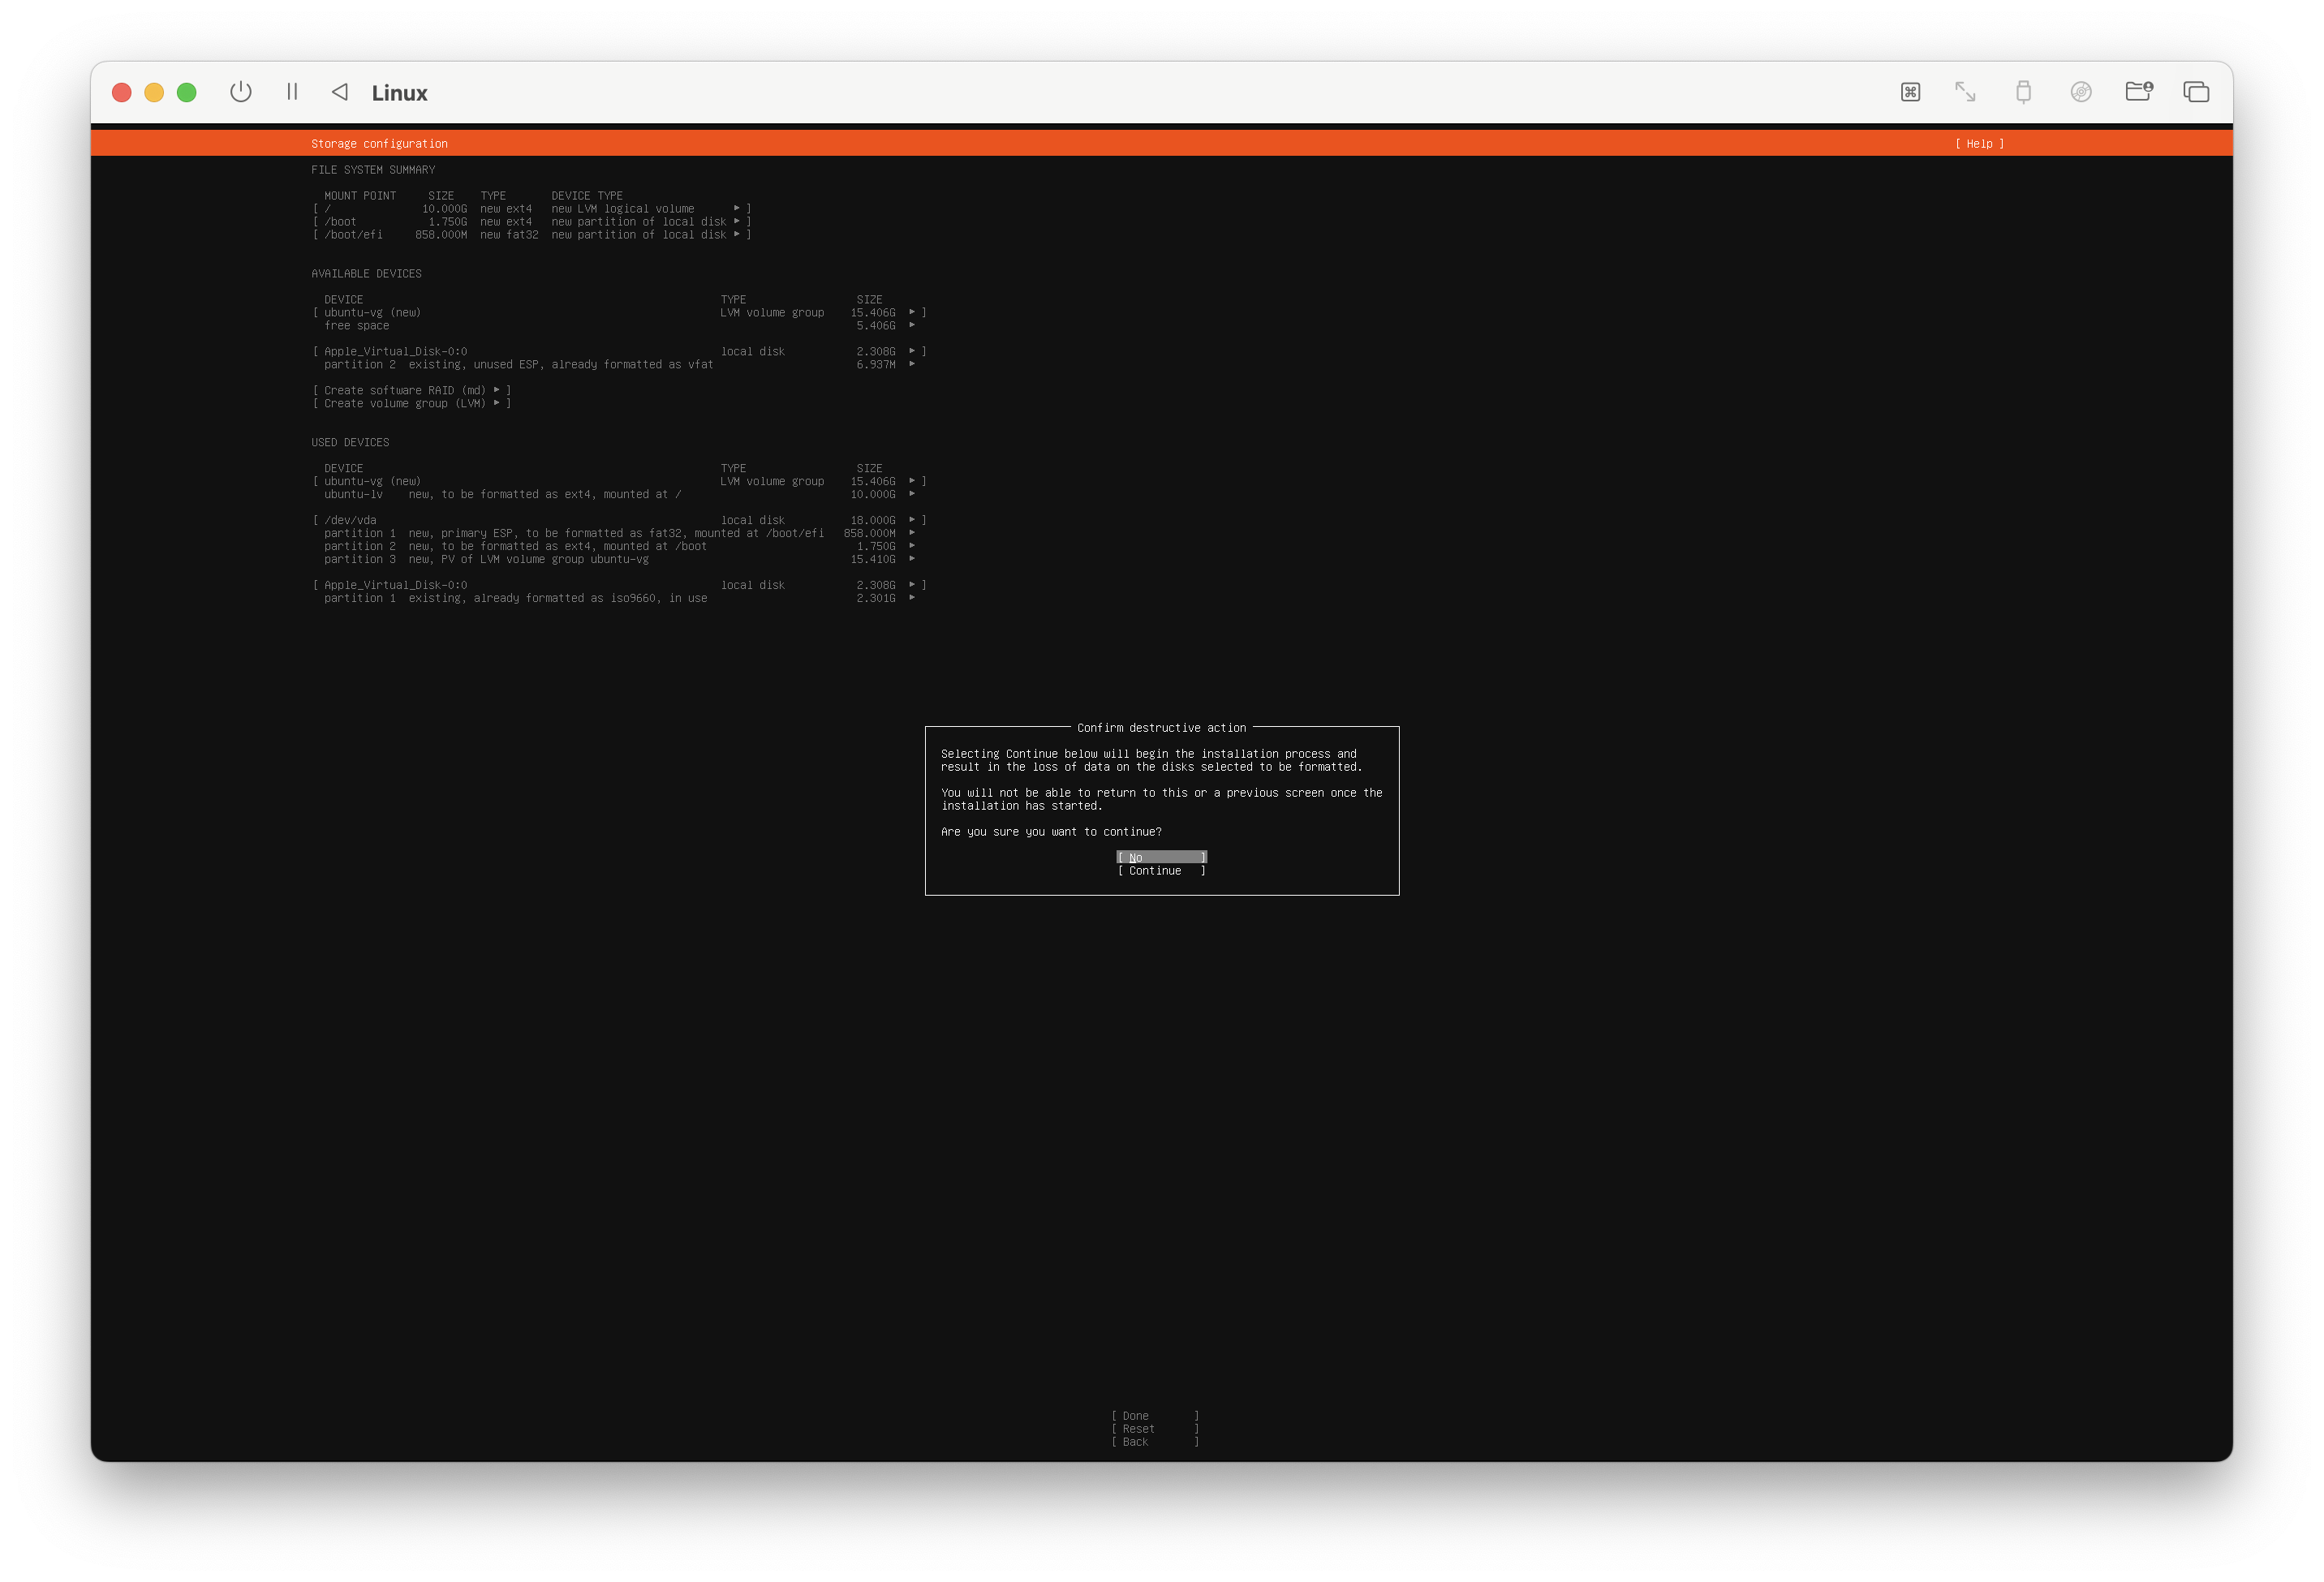Click the window management icon
Image resolution: width=2324 pixels, height=1582 pixels.
click(x=2196, y=92)
